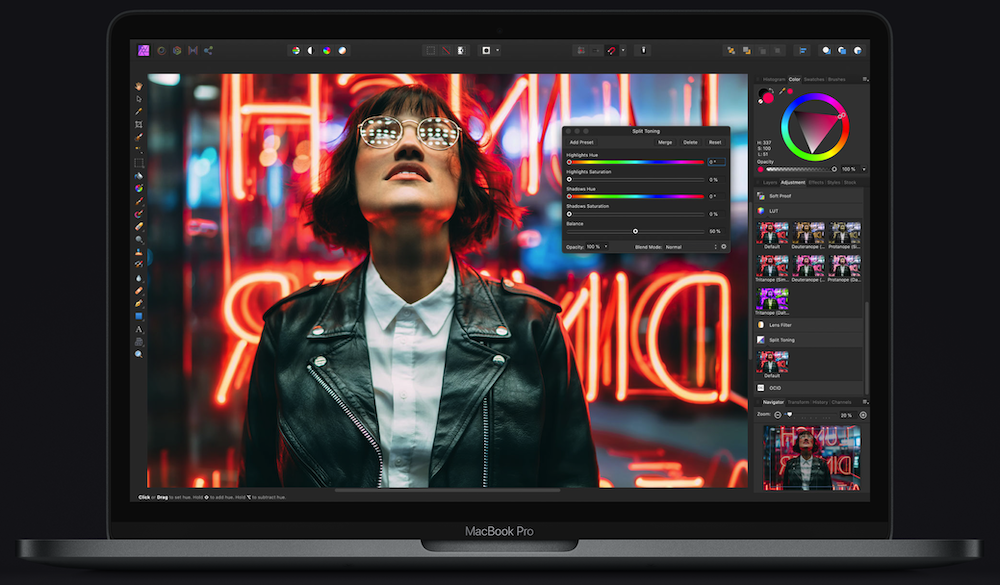Viewport: 1000px width, 585px height.
Task: Pick the color picker eyedropper in Color panel
Action: coord(782,91)
